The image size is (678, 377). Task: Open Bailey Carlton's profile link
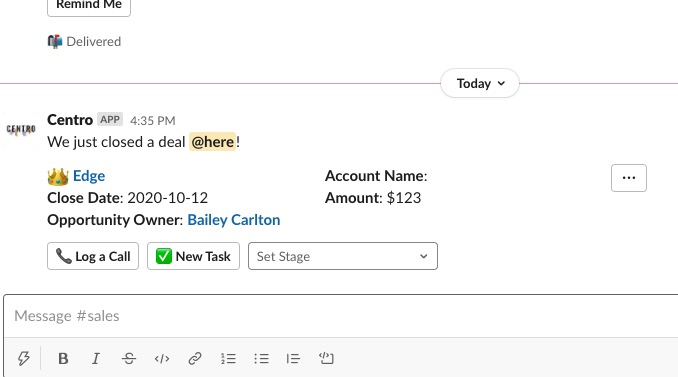233,220
